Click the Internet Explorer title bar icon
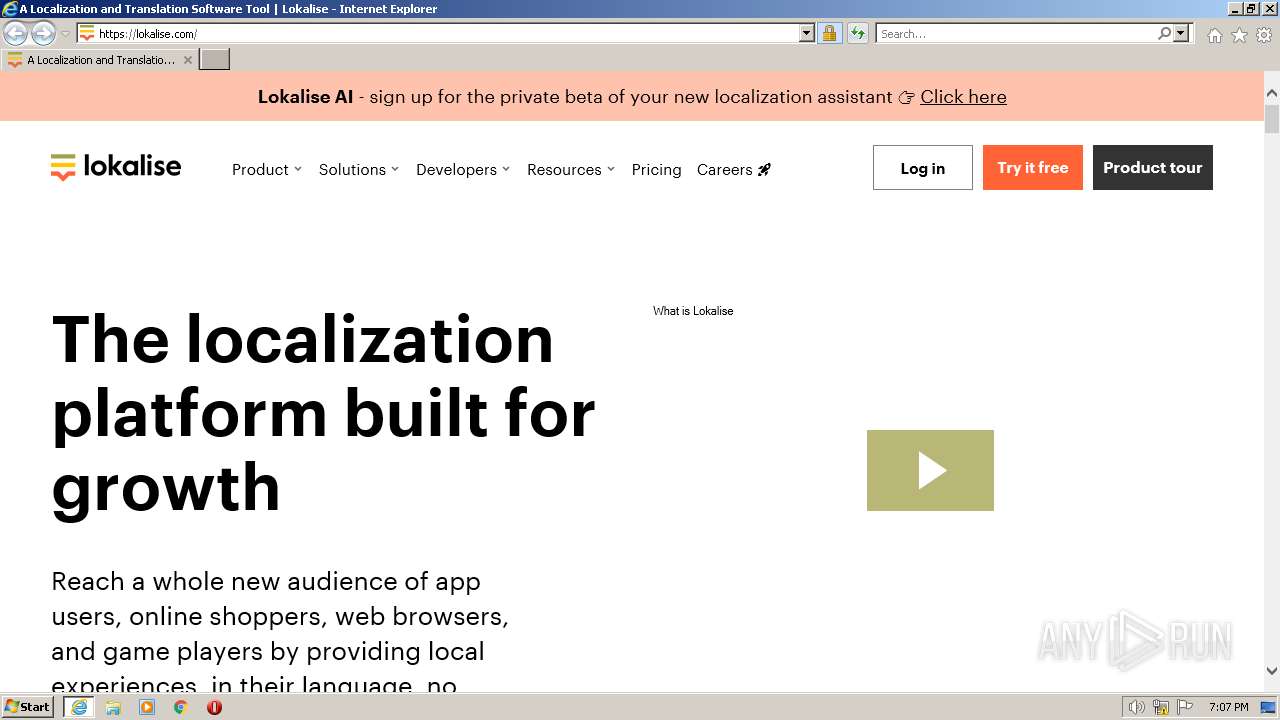Screen dimensions: 1280x720 (10, 9)
